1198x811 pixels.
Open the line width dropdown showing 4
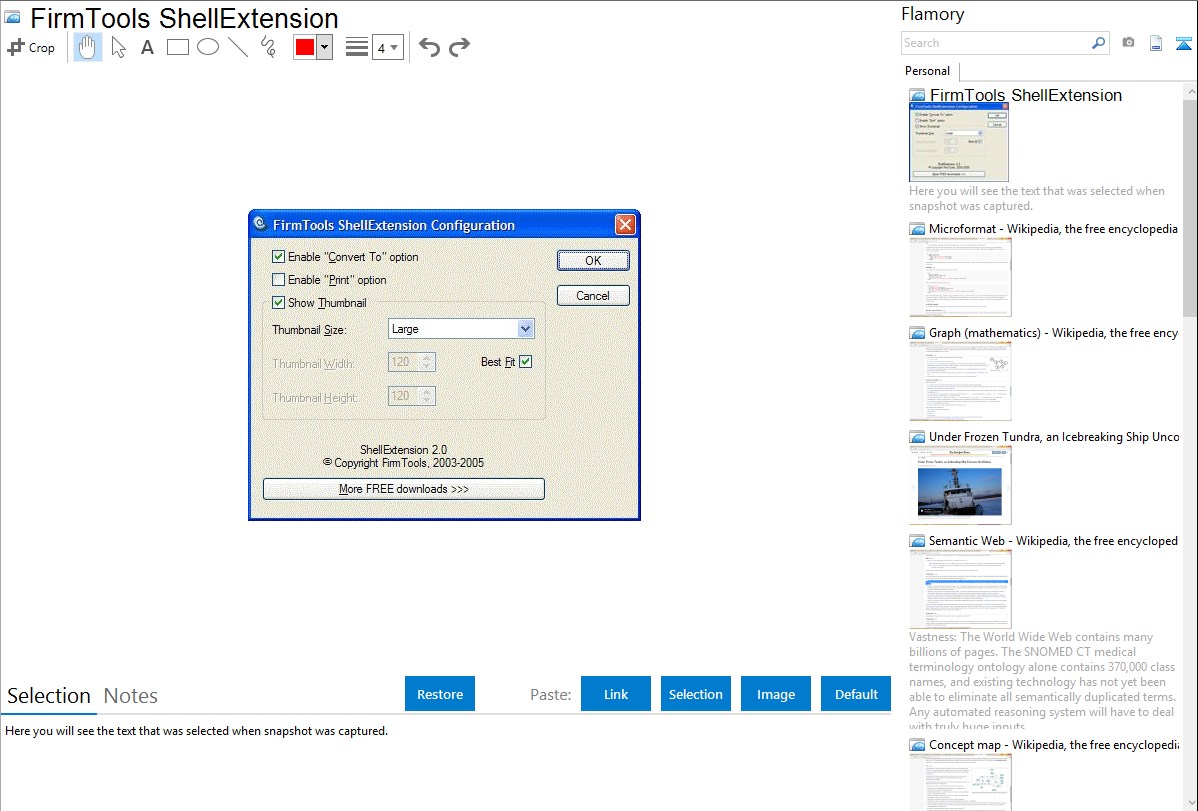pos(388,47)
